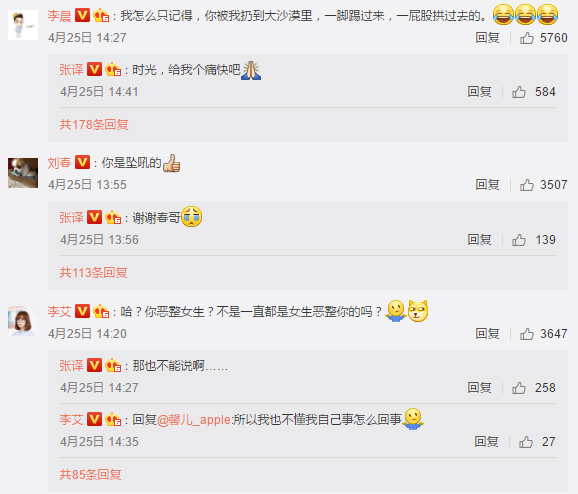Click the verified V badge next to 刘春
This screenshot has height=494, width=578.
pyautogui.click(x=82, y=162)
